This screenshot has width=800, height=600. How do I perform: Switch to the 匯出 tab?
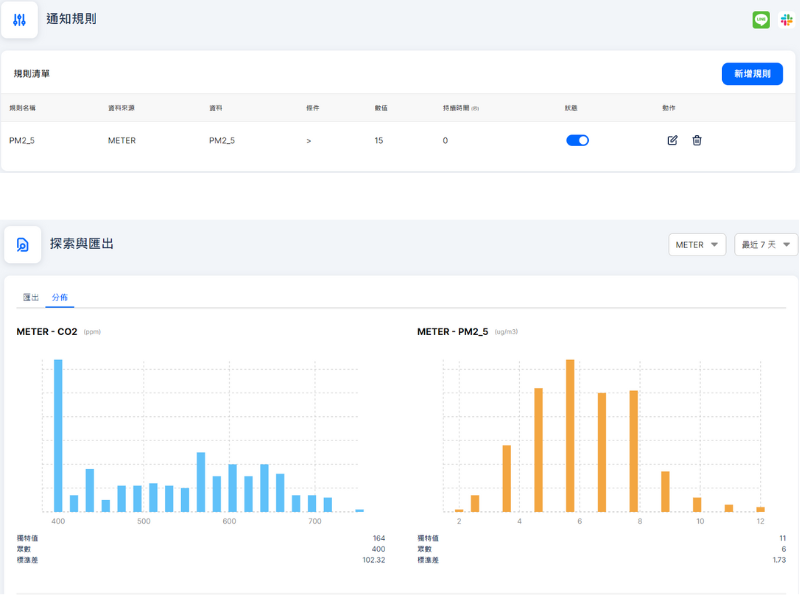pyautogui.click(x=31, y=297)
